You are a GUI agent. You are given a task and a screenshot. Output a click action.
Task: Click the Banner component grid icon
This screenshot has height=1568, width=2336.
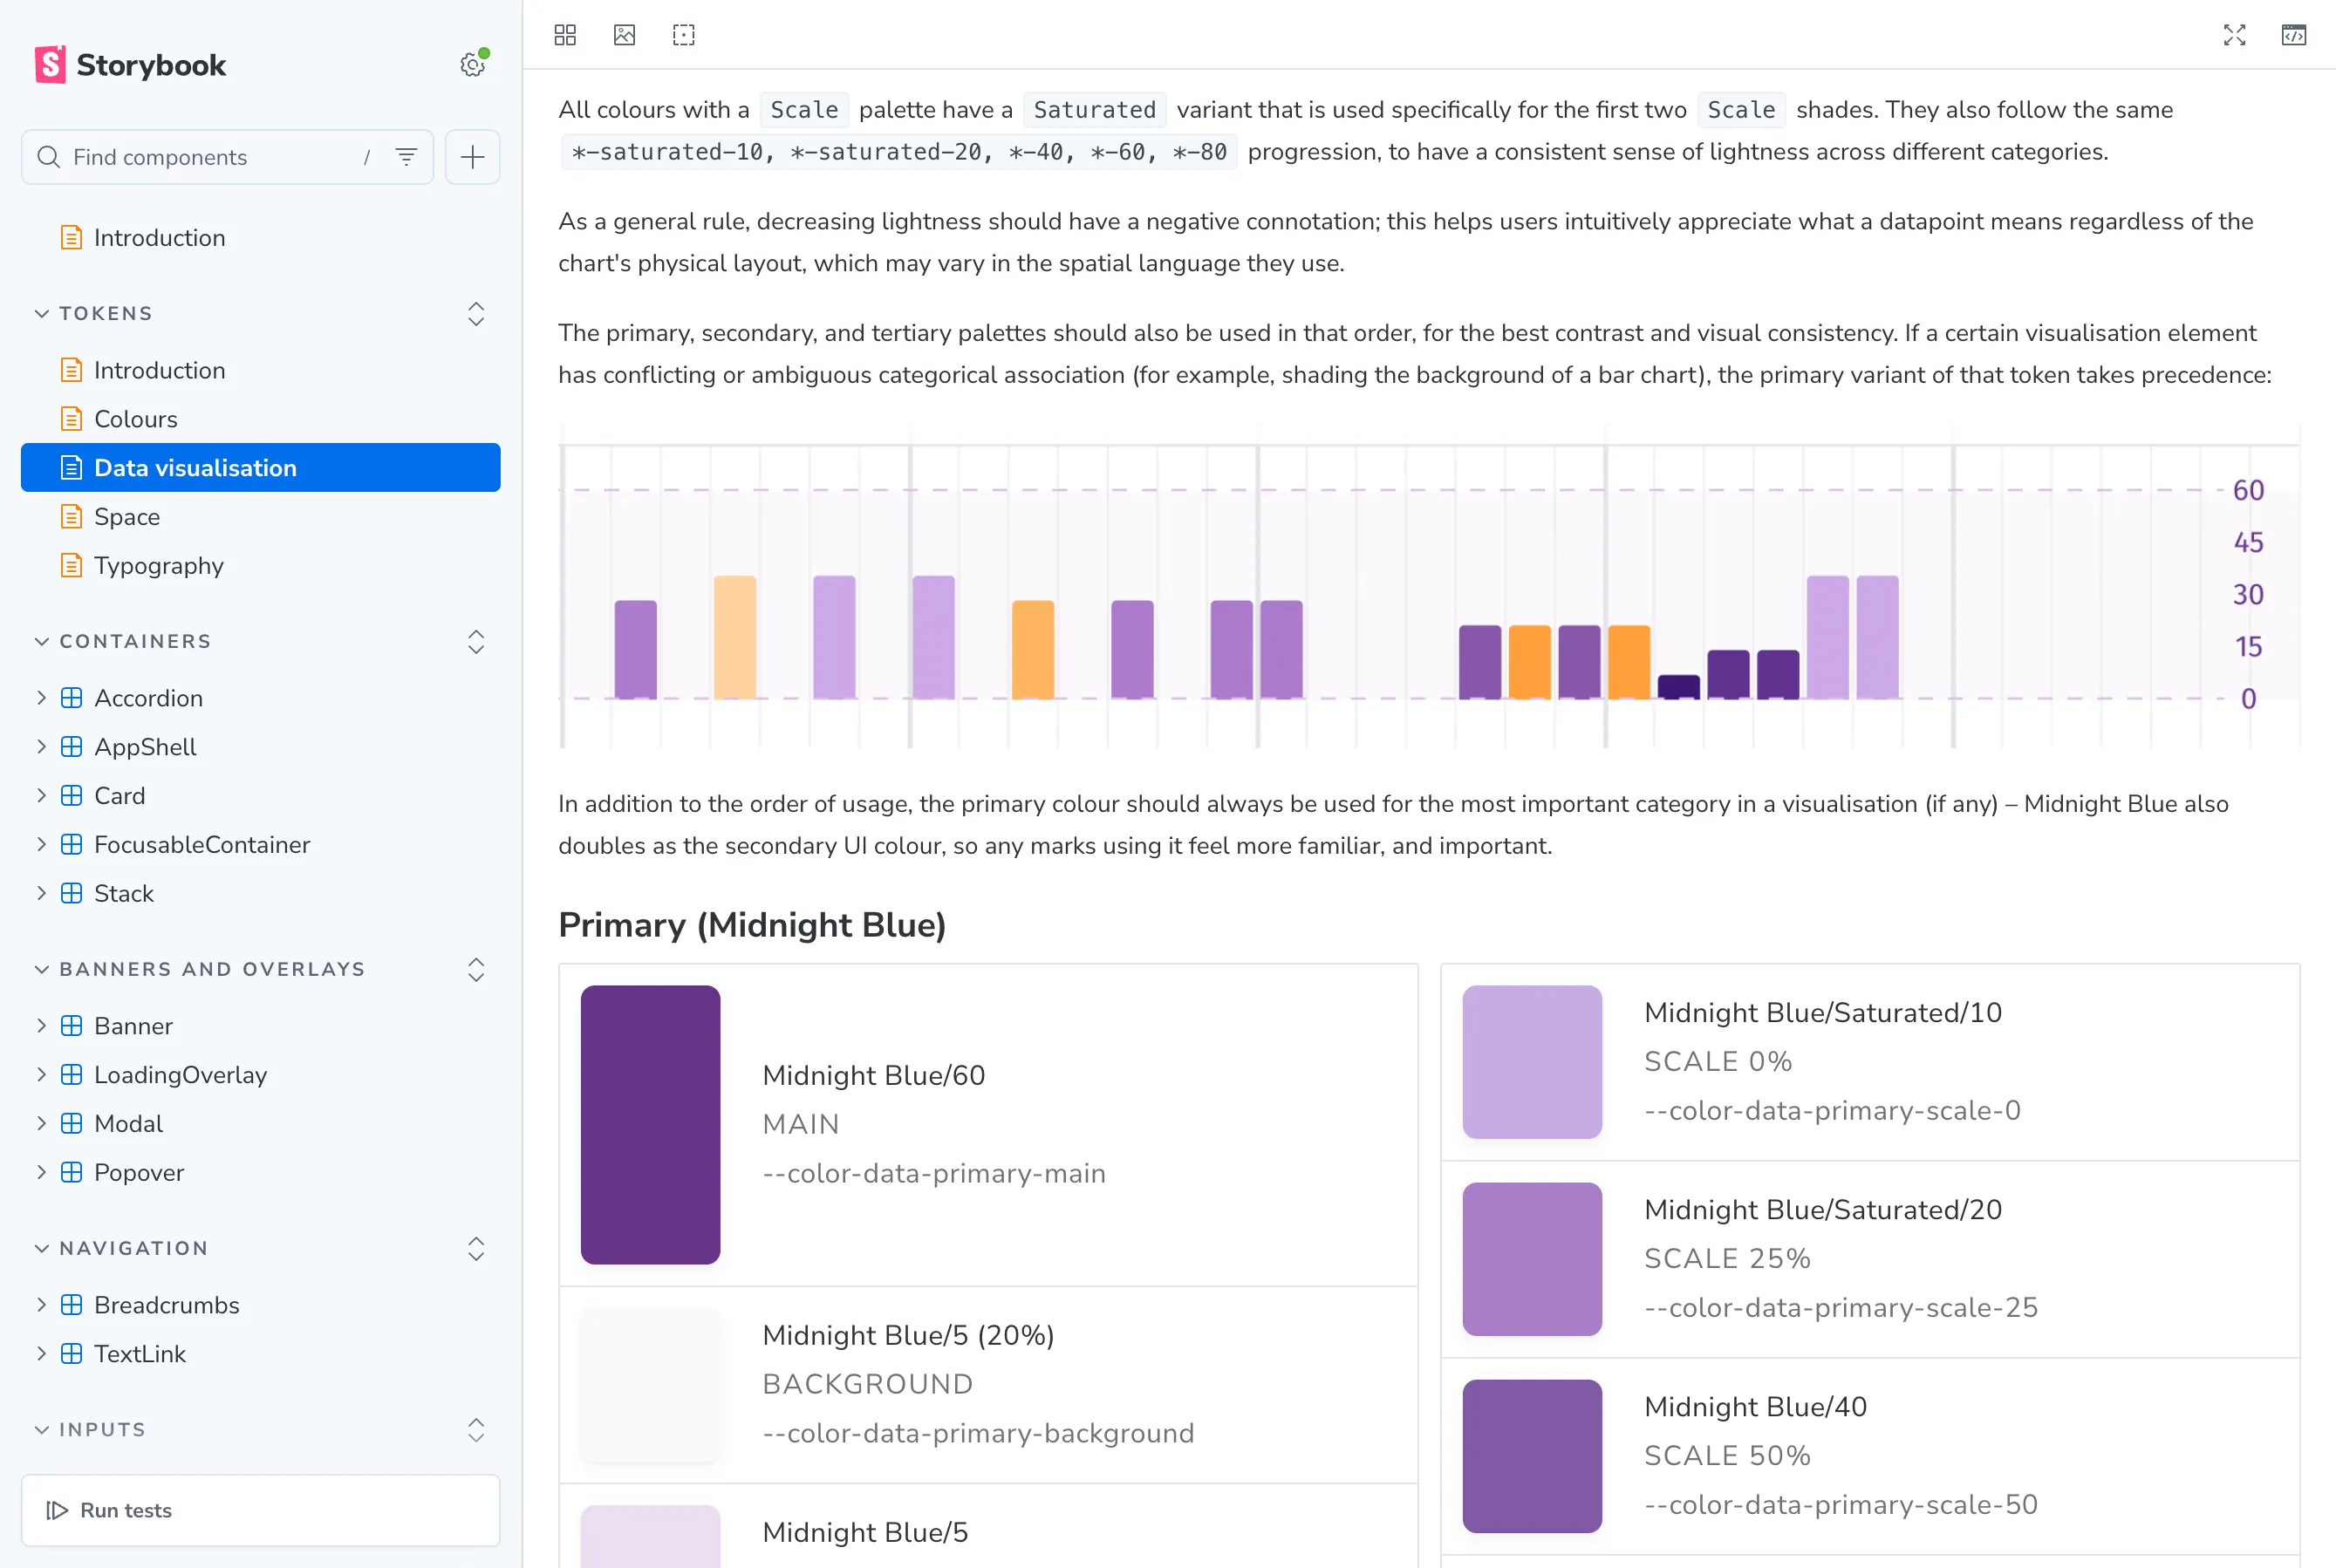(x=71, y=1026)
